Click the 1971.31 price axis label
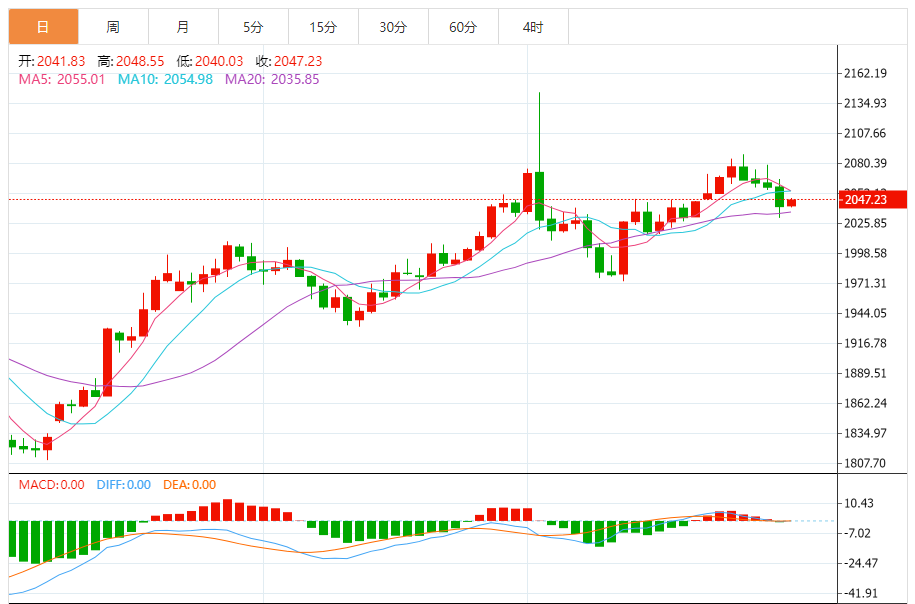Image resolution: width=915 pixels, height=604 pixels. 865,284
